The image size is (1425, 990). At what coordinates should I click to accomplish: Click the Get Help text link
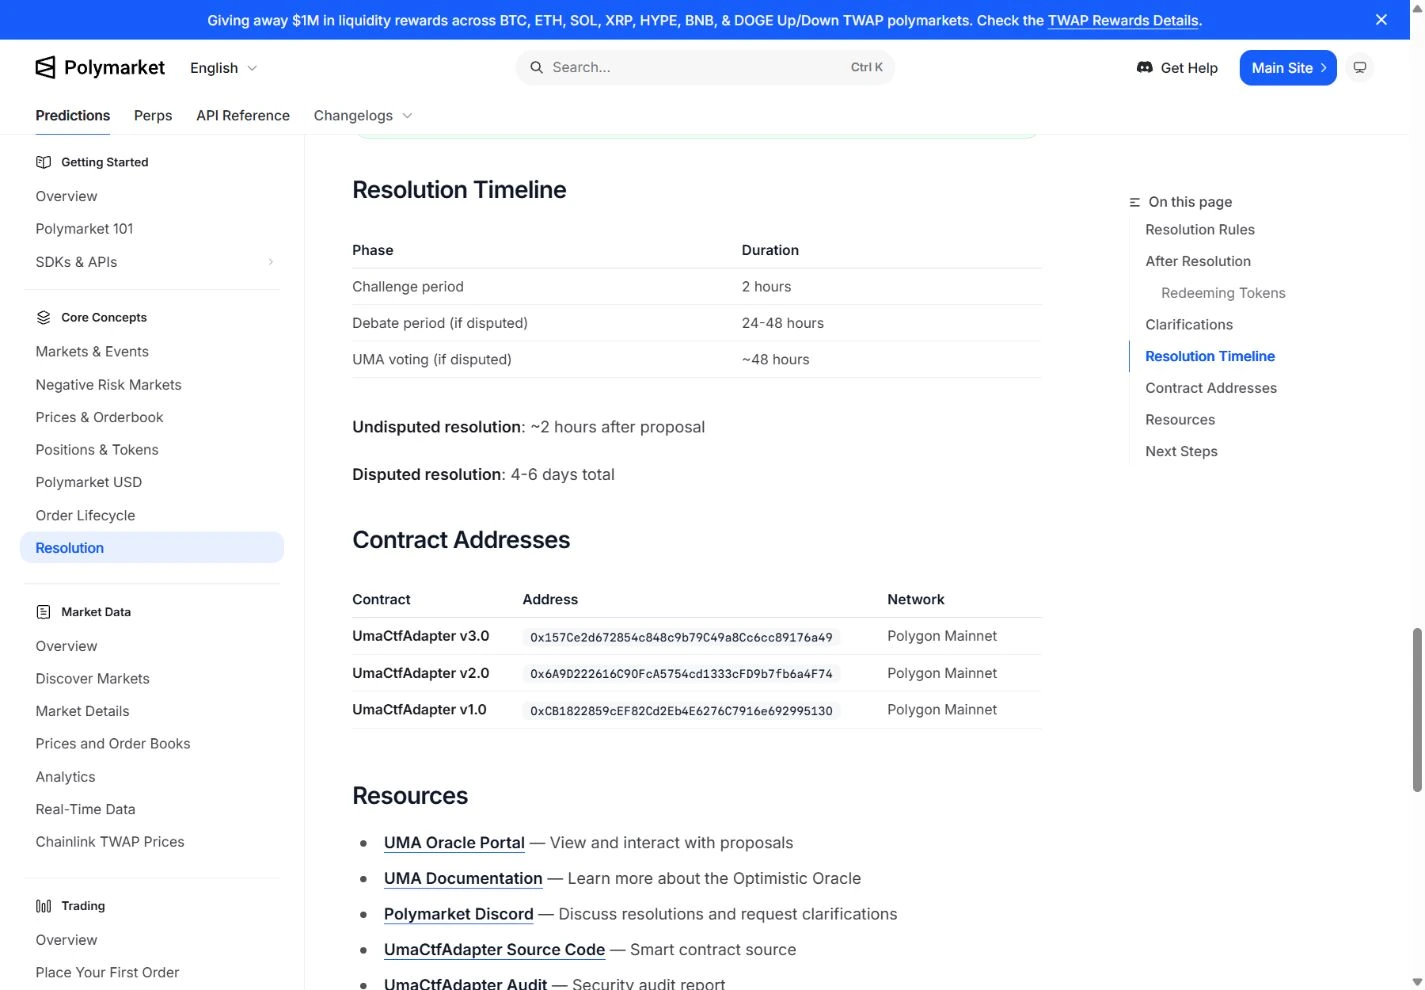tap(1189, 68)
